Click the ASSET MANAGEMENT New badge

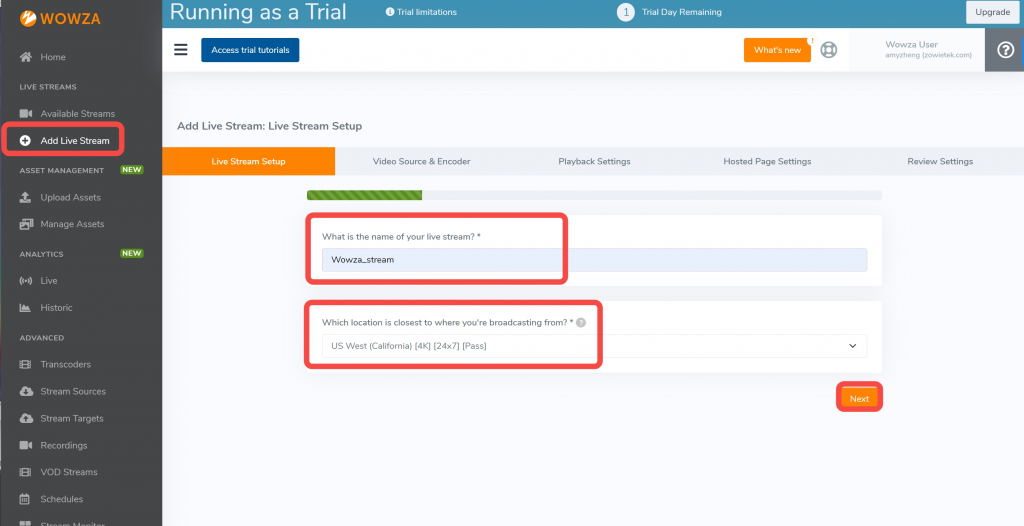tap(132, 170)
